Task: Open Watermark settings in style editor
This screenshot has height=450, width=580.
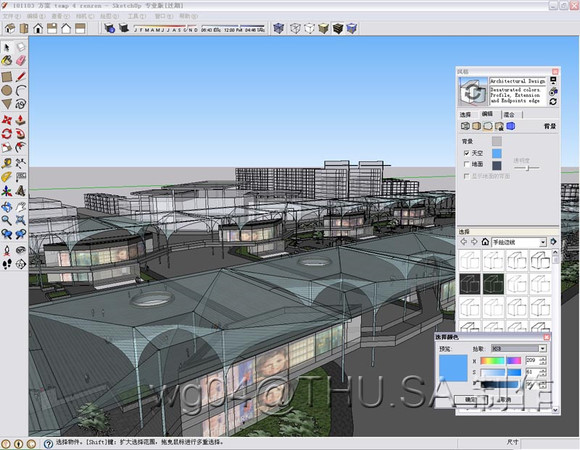Action: tap(499, 126)
